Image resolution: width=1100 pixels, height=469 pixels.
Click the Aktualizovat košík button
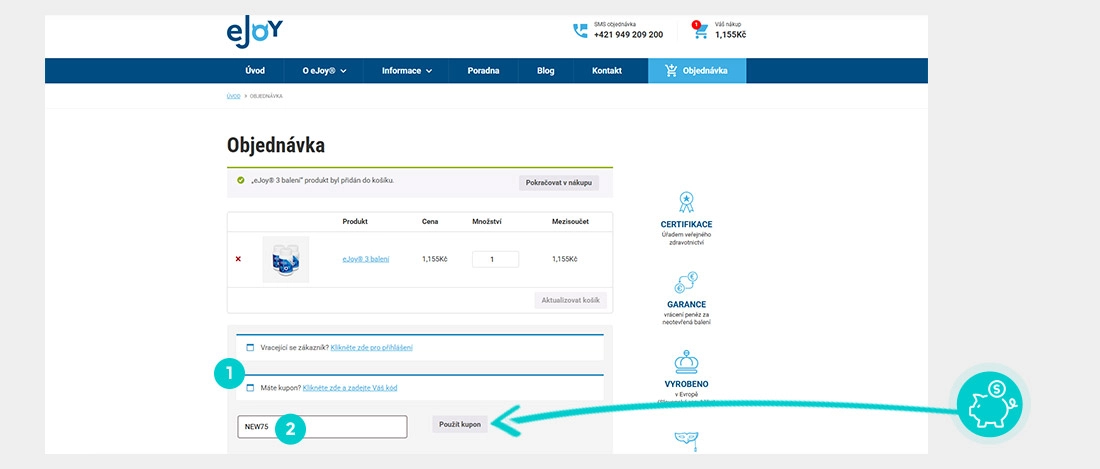coord(570,300)
